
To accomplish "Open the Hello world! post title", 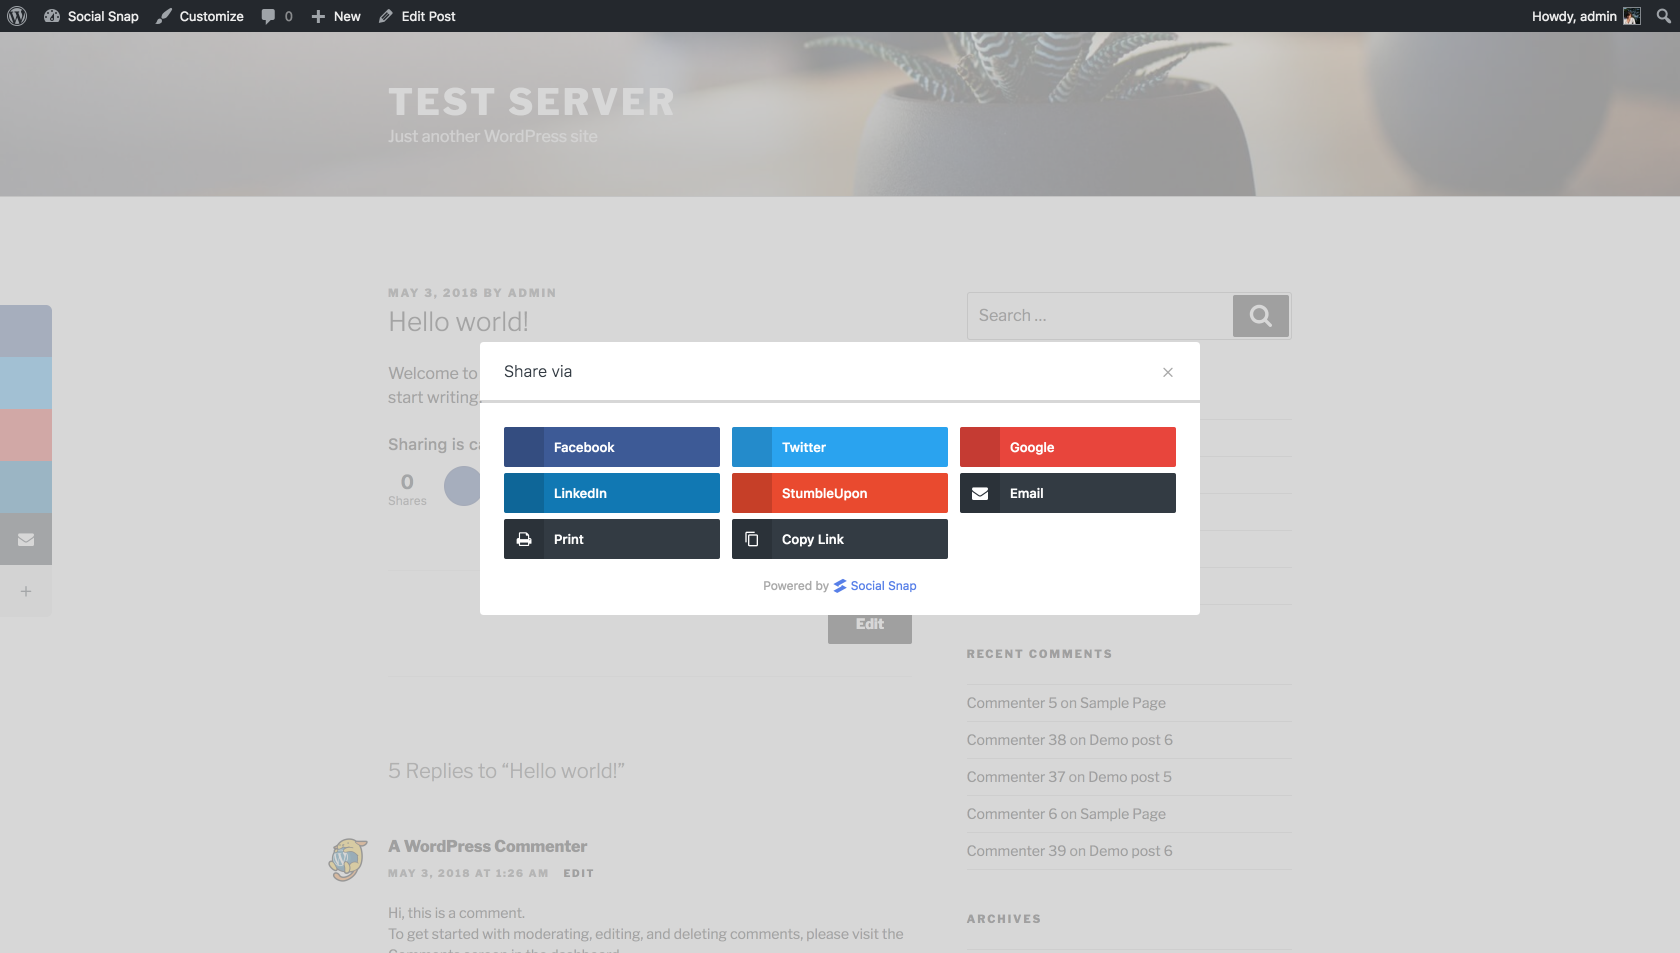I will click(458, 322).
